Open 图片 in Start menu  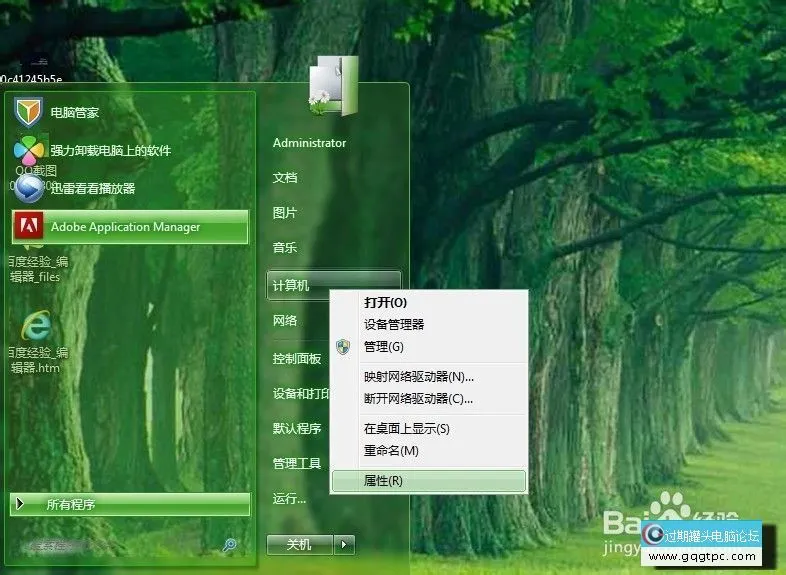pos(285,213)
